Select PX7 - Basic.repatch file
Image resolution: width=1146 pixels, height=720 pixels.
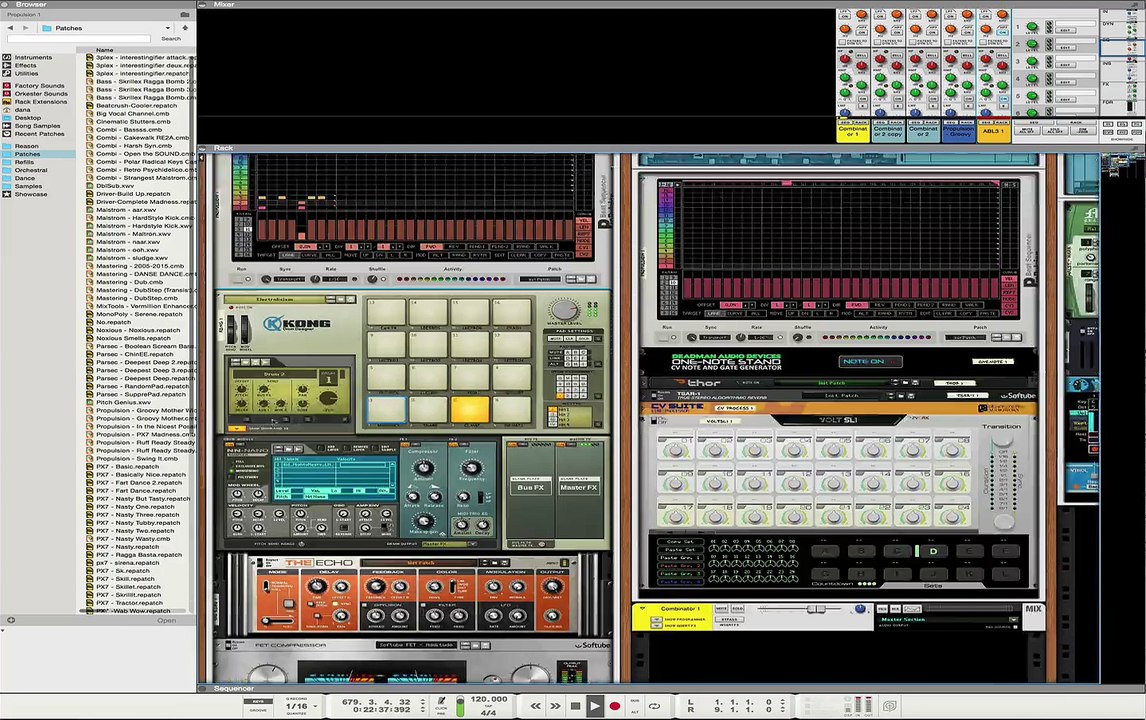click(x=127, y=466)
